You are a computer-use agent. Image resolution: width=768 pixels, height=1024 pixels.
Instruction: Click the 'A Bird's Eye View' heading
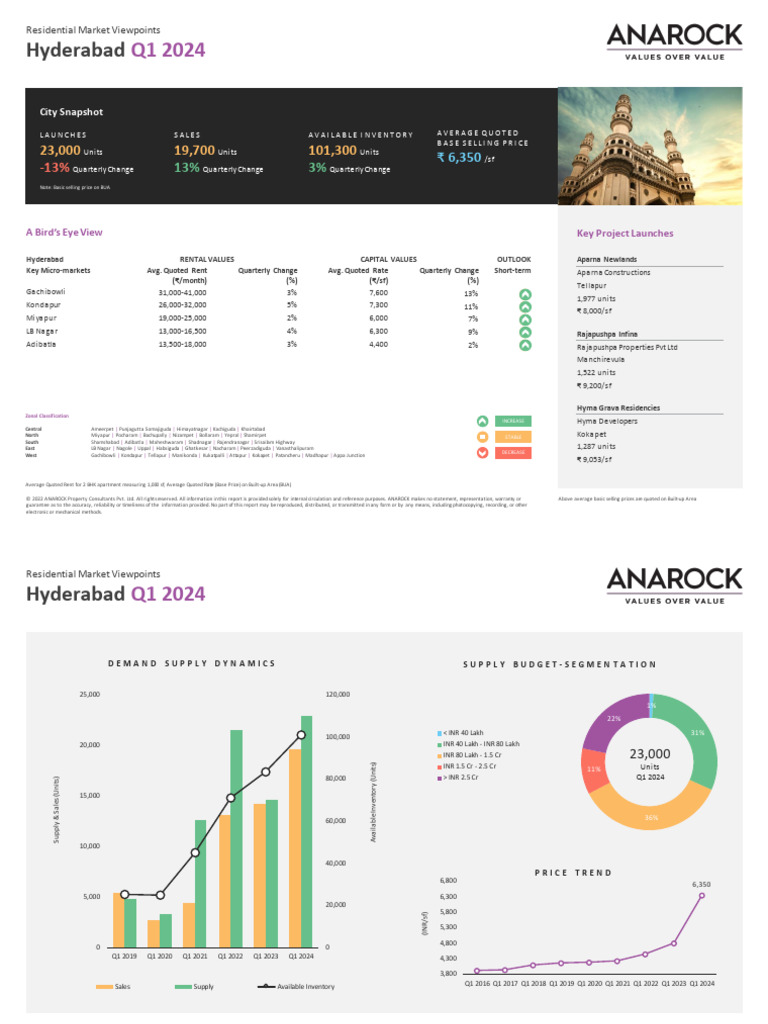pyautogui.click(x=64, y=232)
